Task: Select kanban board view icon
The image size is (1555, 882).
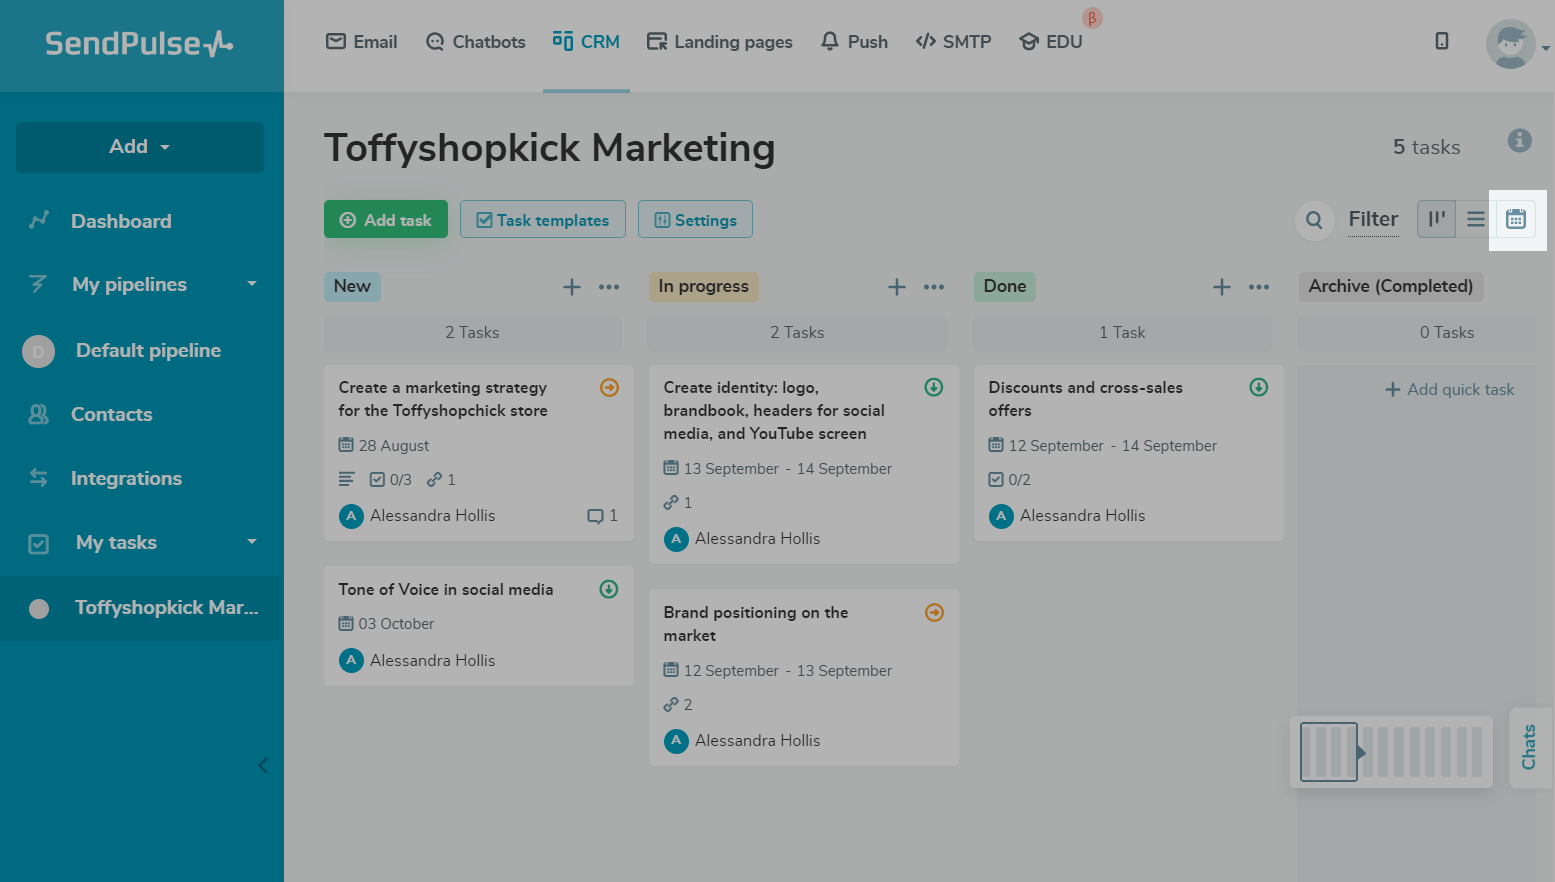Action: (1436, 219)
